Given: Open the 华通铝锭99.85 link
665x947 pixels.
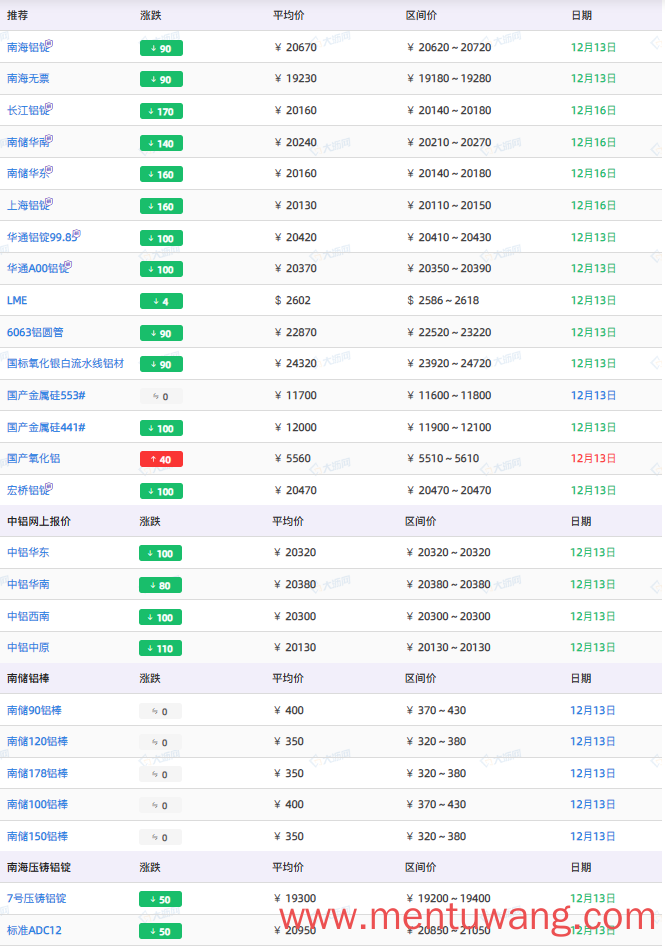Looking at the screenshot, I should [x=42, y=237].
